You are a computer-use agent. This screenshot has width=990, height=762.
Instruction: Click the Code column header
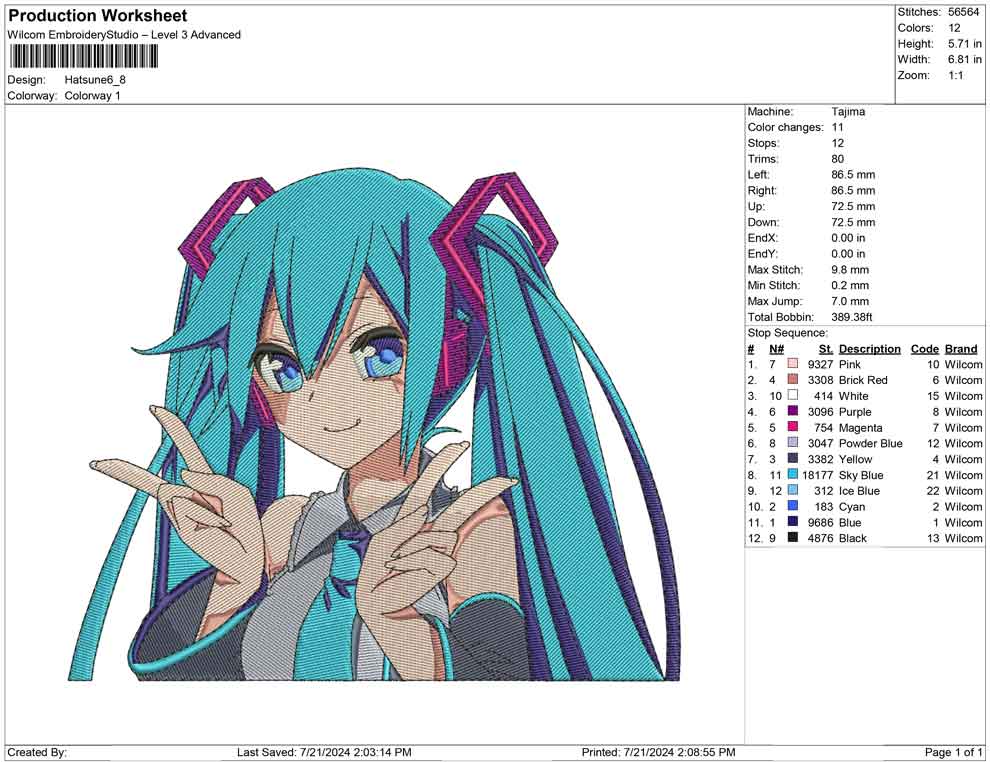click(x=925, y=349)
